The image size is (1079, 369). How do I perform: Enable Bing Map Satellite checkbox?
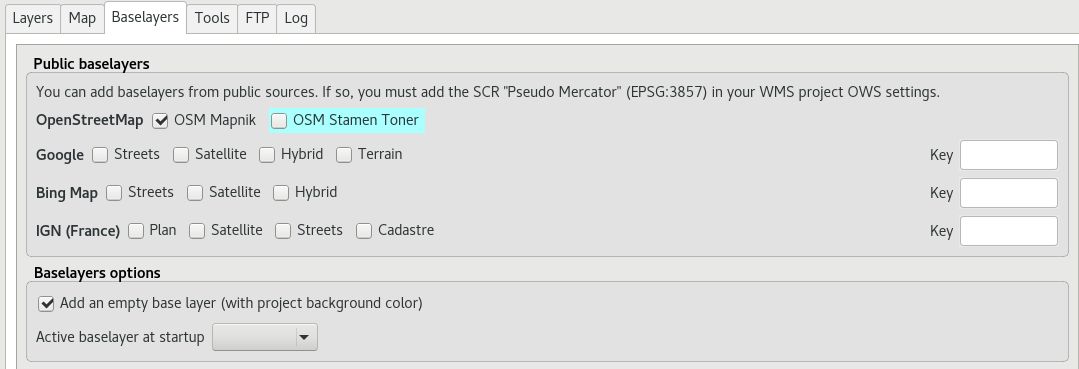click(195, 193)
